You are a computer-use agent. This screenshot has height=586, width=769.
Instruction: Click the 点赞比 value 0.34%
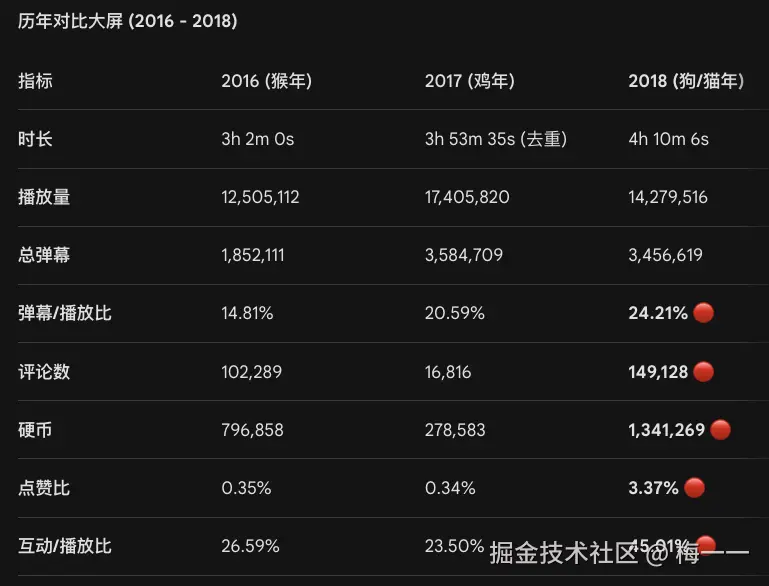[x=450, y=488]
